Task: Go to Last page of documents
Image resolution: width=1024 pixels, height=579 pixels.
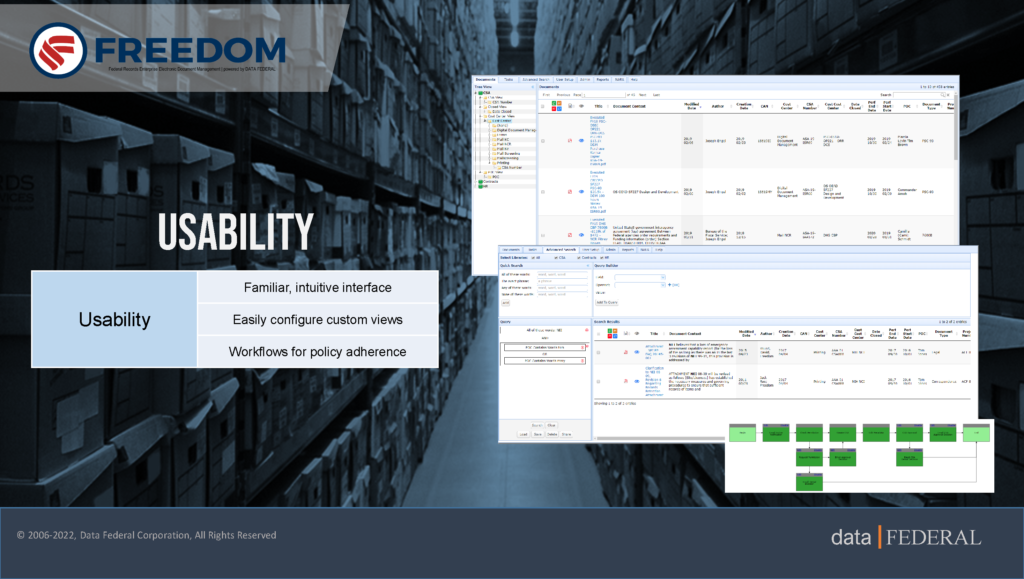Action: click(x=656, y=95)
